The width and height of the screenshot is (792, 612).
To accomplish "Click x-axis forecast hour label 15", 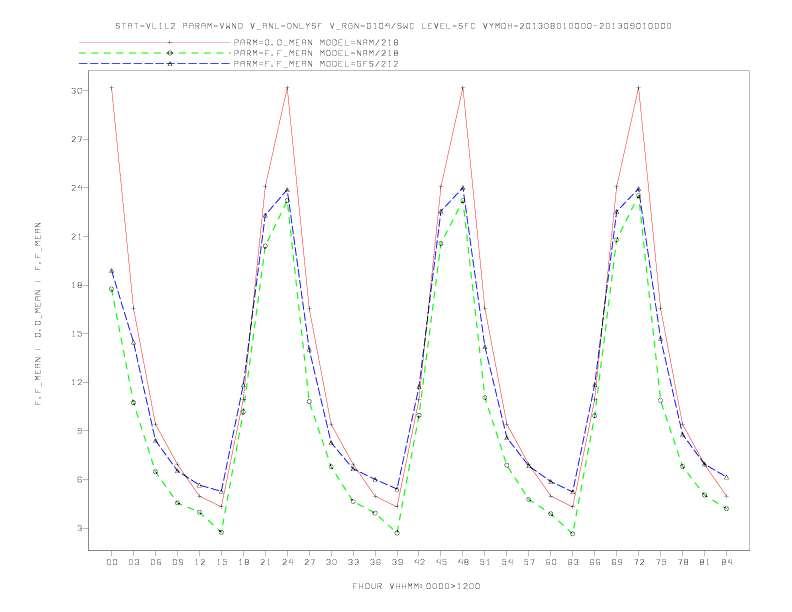I will 221,562.
